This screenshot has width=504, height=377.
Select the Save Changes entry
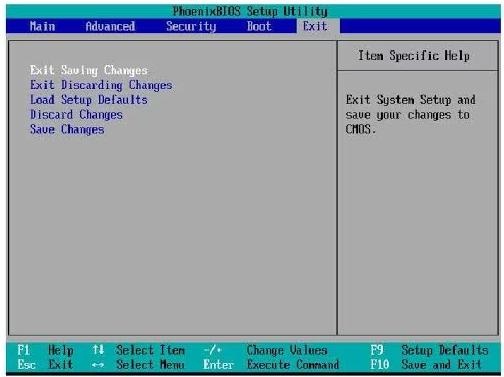(x=67, y=129)
